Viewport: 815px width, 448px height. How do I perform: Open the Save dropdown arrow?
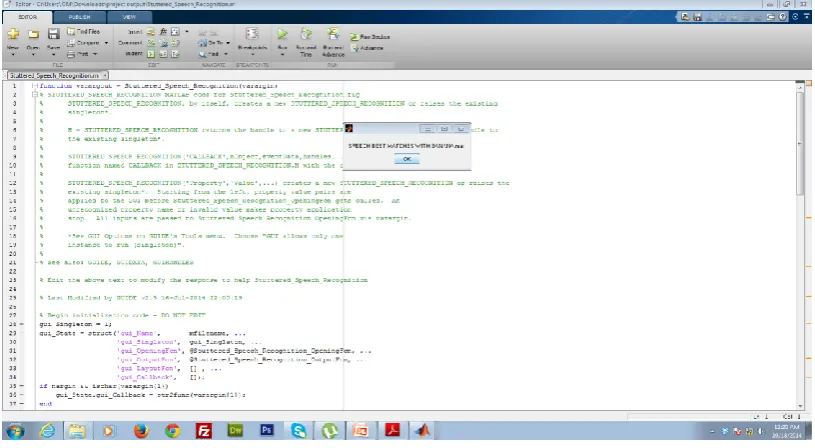pos(53,54)
